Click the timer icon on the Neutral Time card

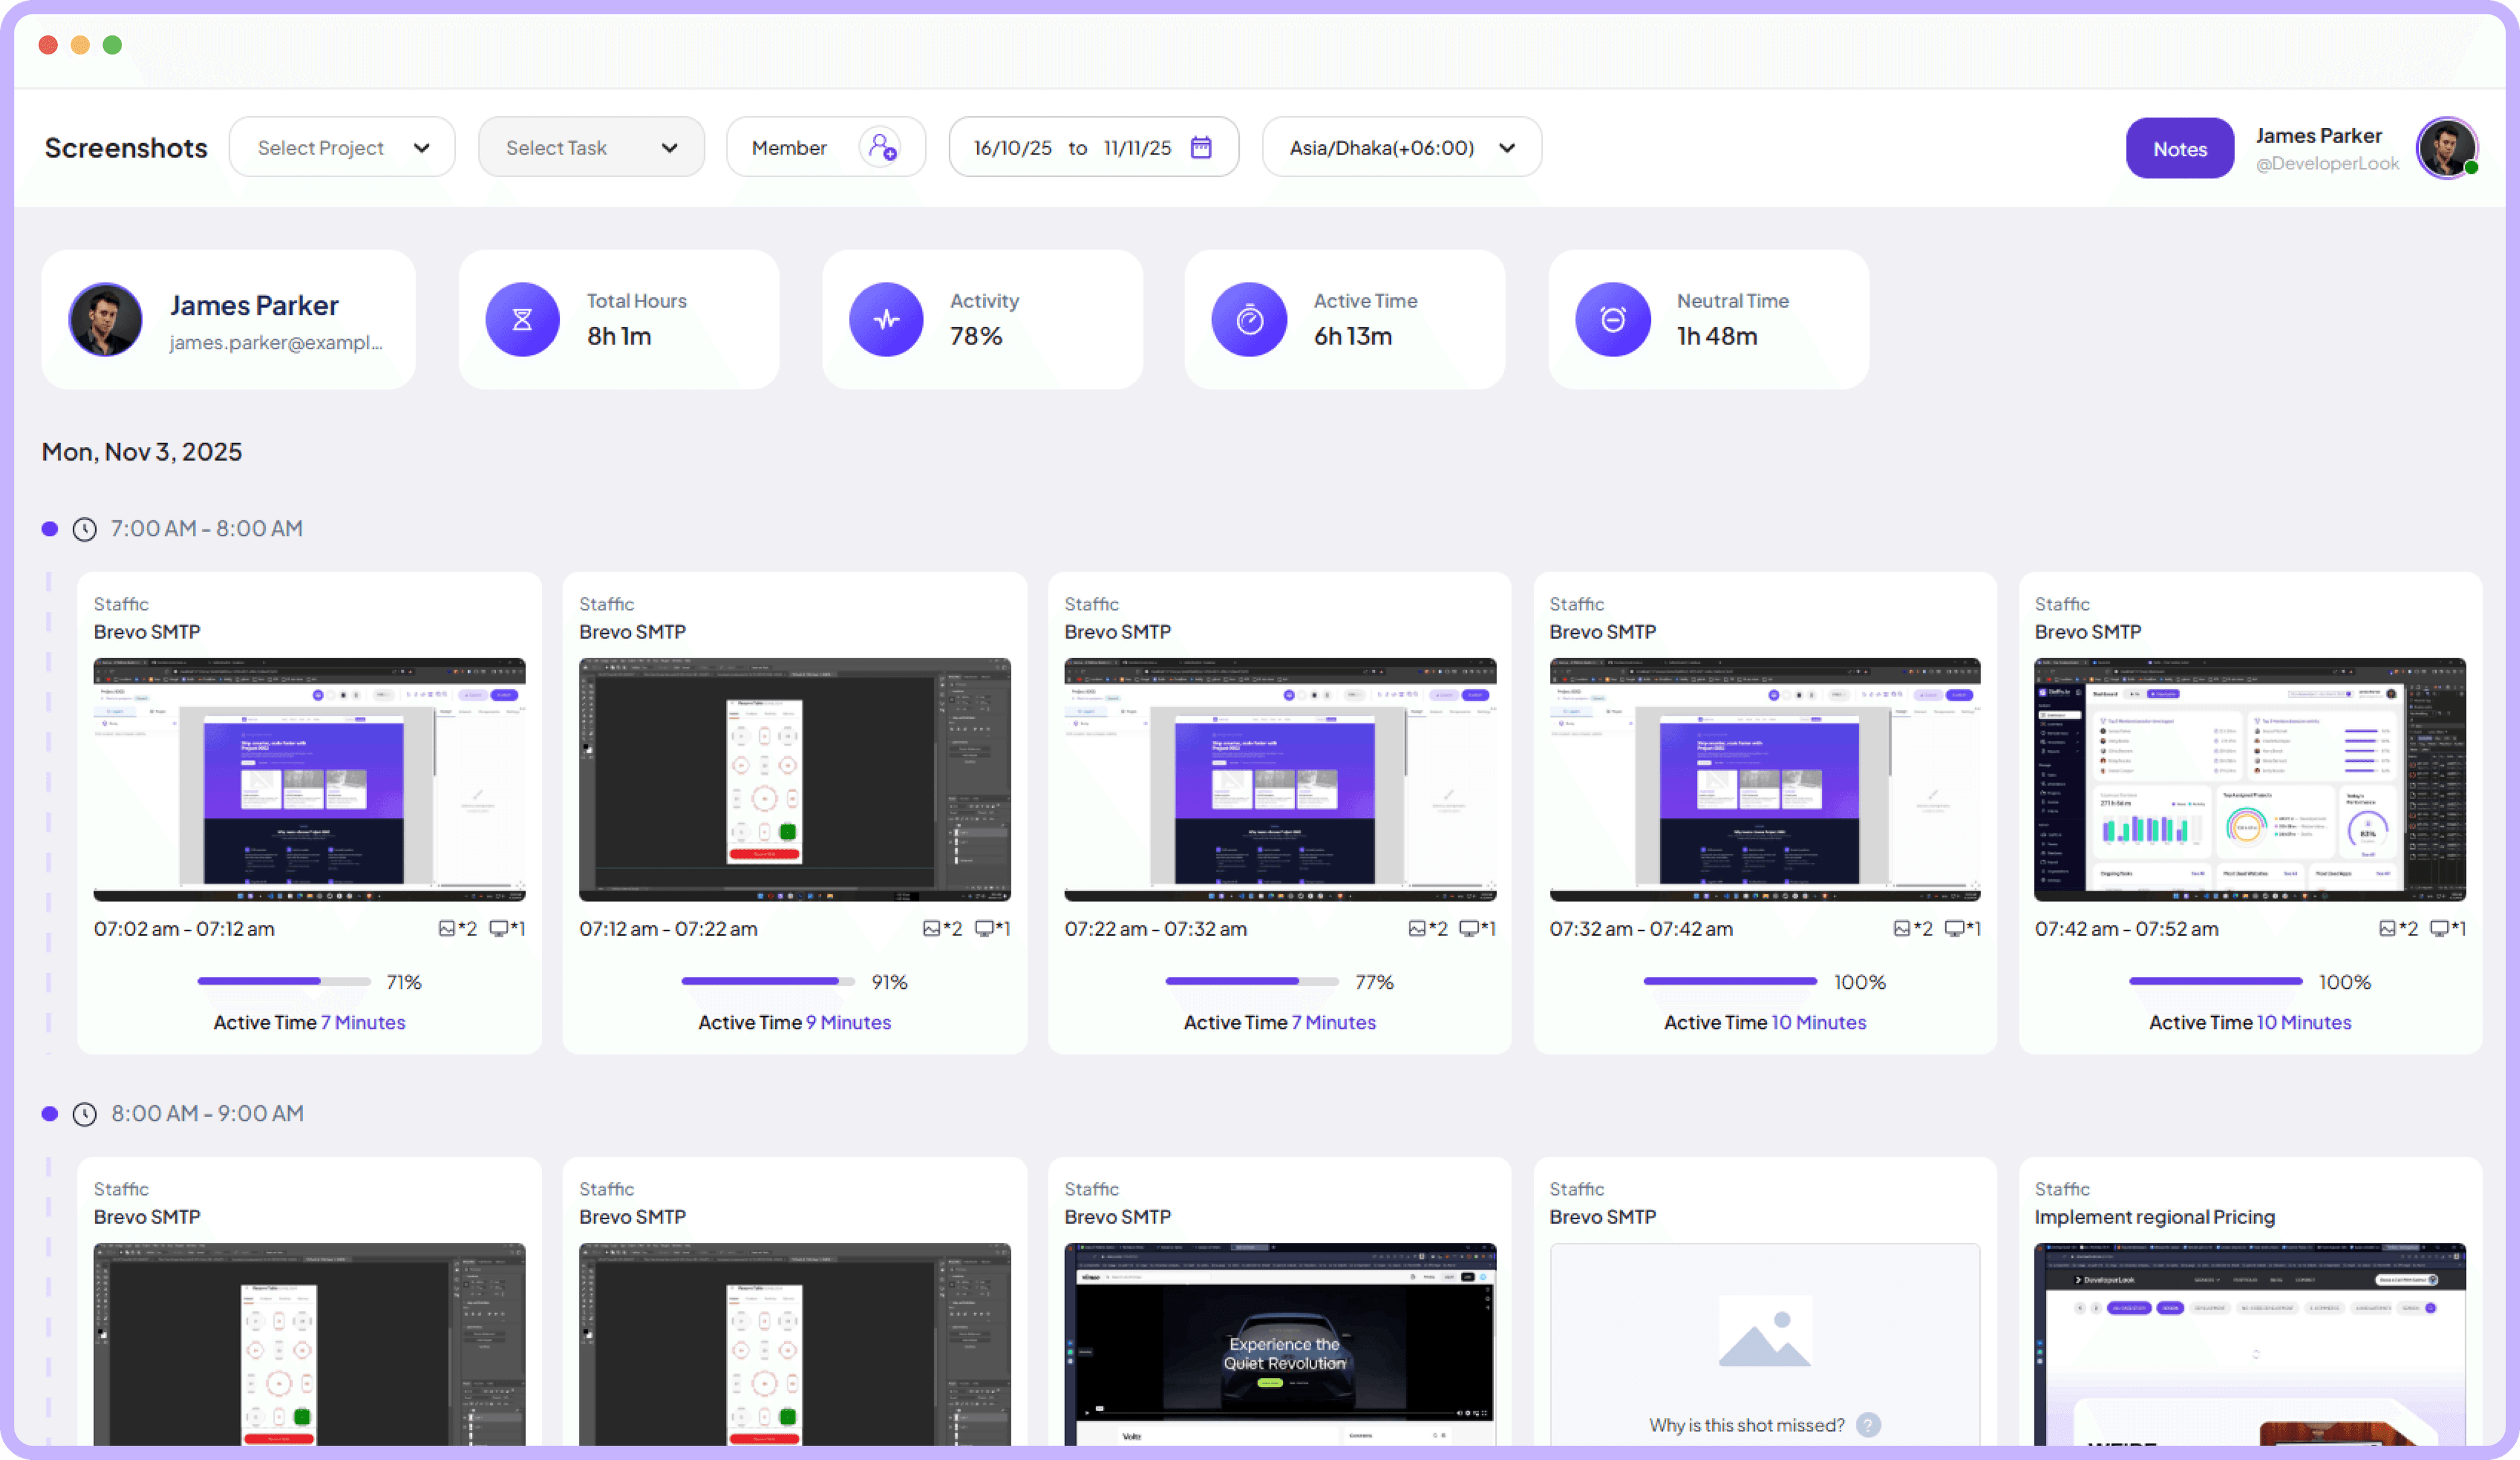pyautogui.click(x=1612, y=319)
